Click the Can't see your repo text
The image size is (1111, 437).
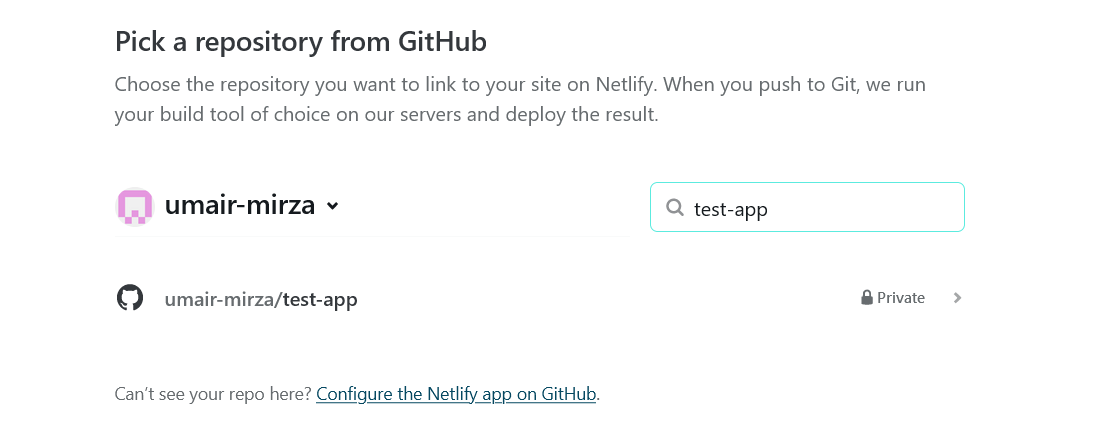pos(213,394)
